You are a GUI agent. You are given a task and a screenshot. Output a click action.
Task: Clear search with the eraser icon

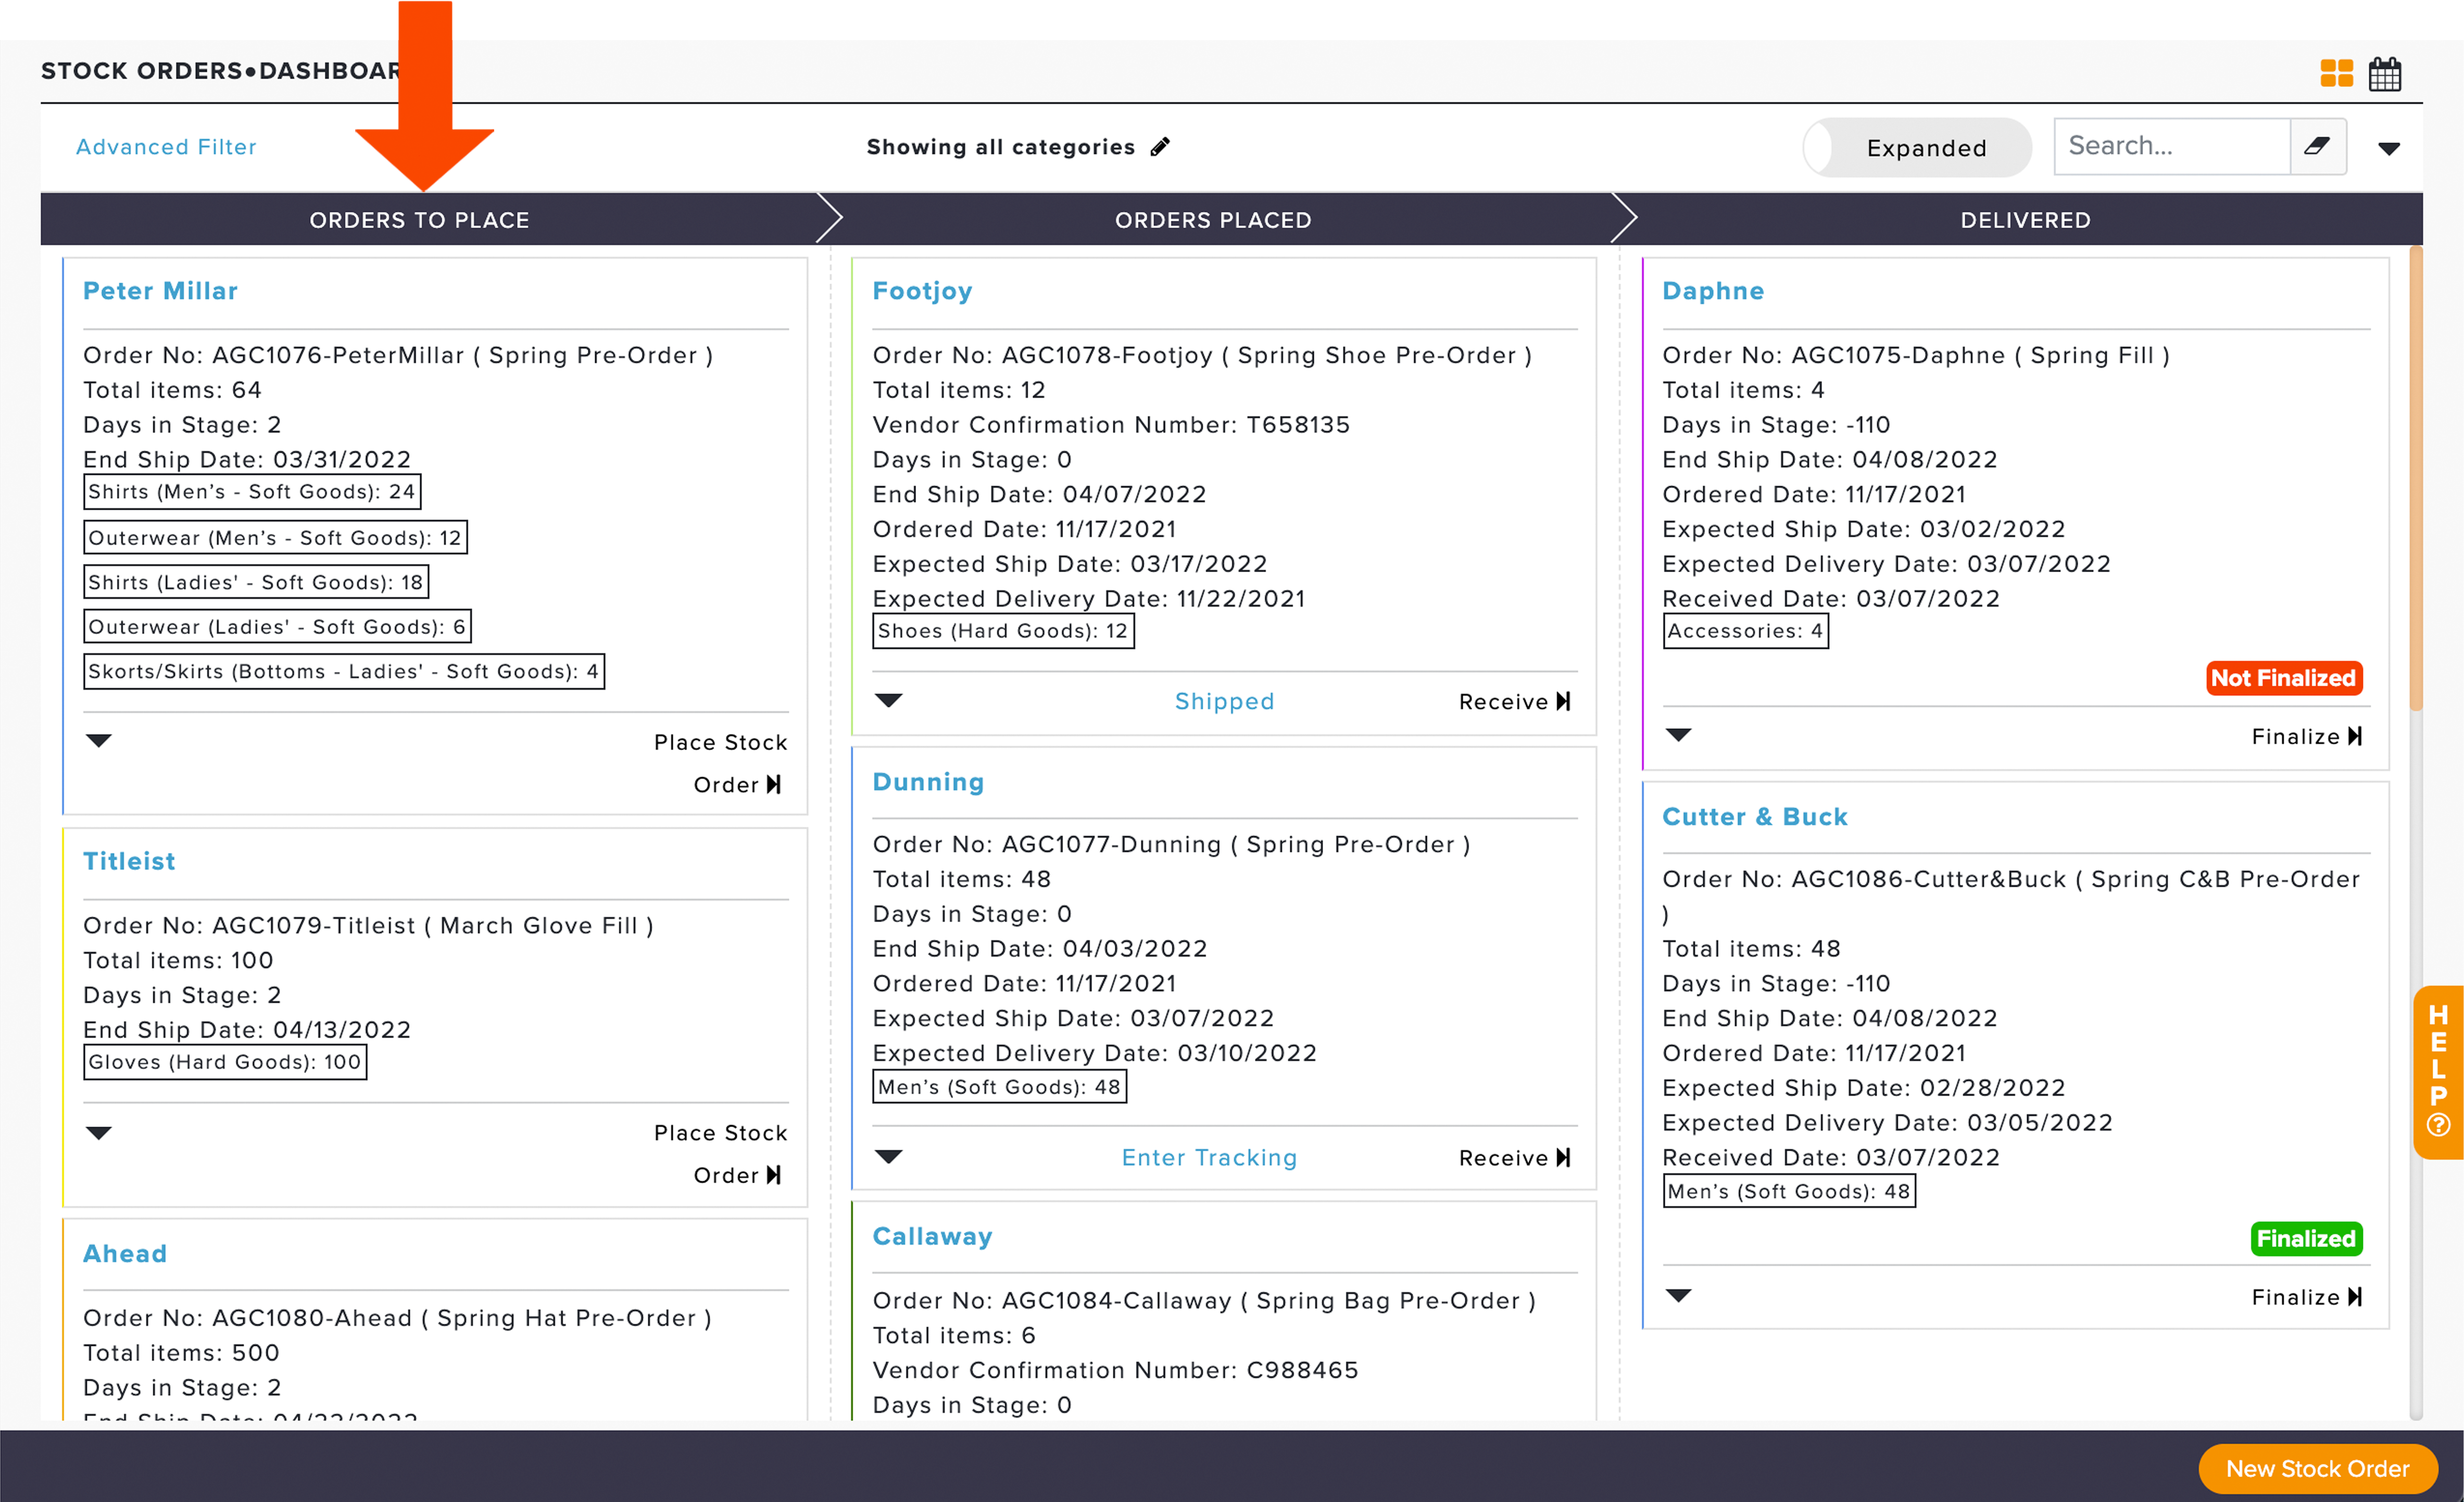(2317, 146)
